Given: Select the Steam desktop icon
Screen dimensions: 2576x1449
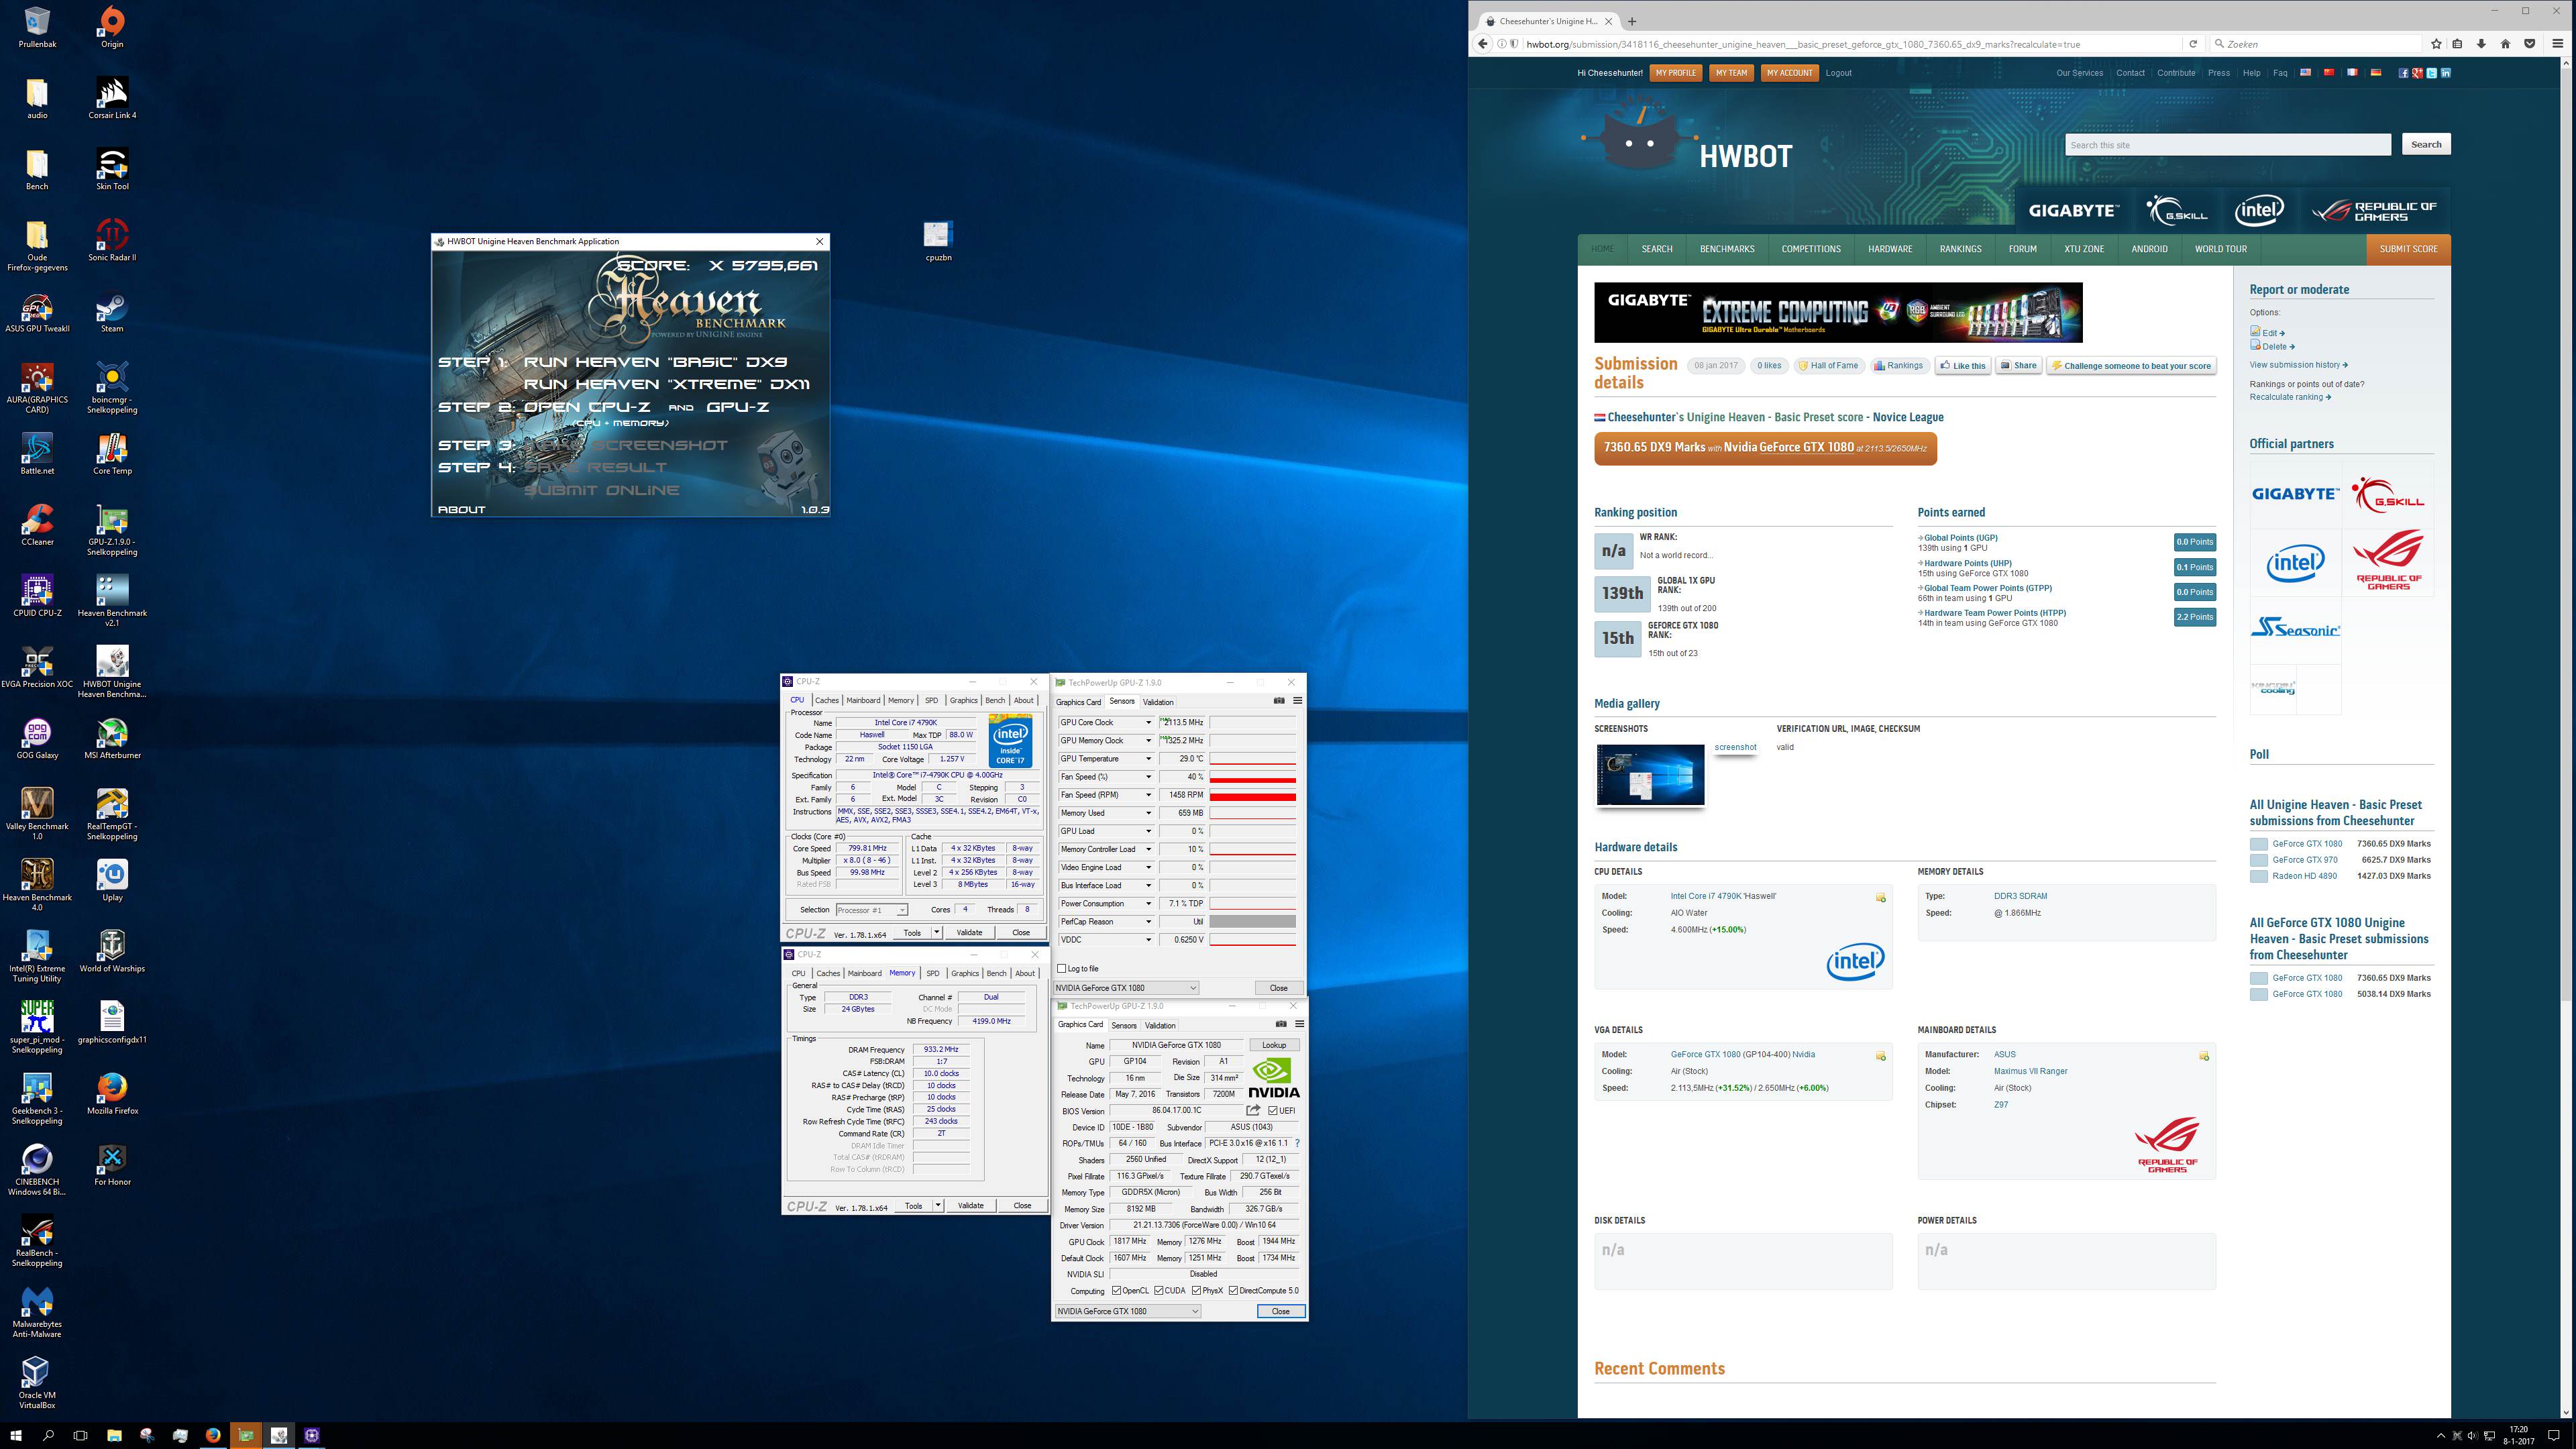Looking at the screenshot, I should coord(112,313).
